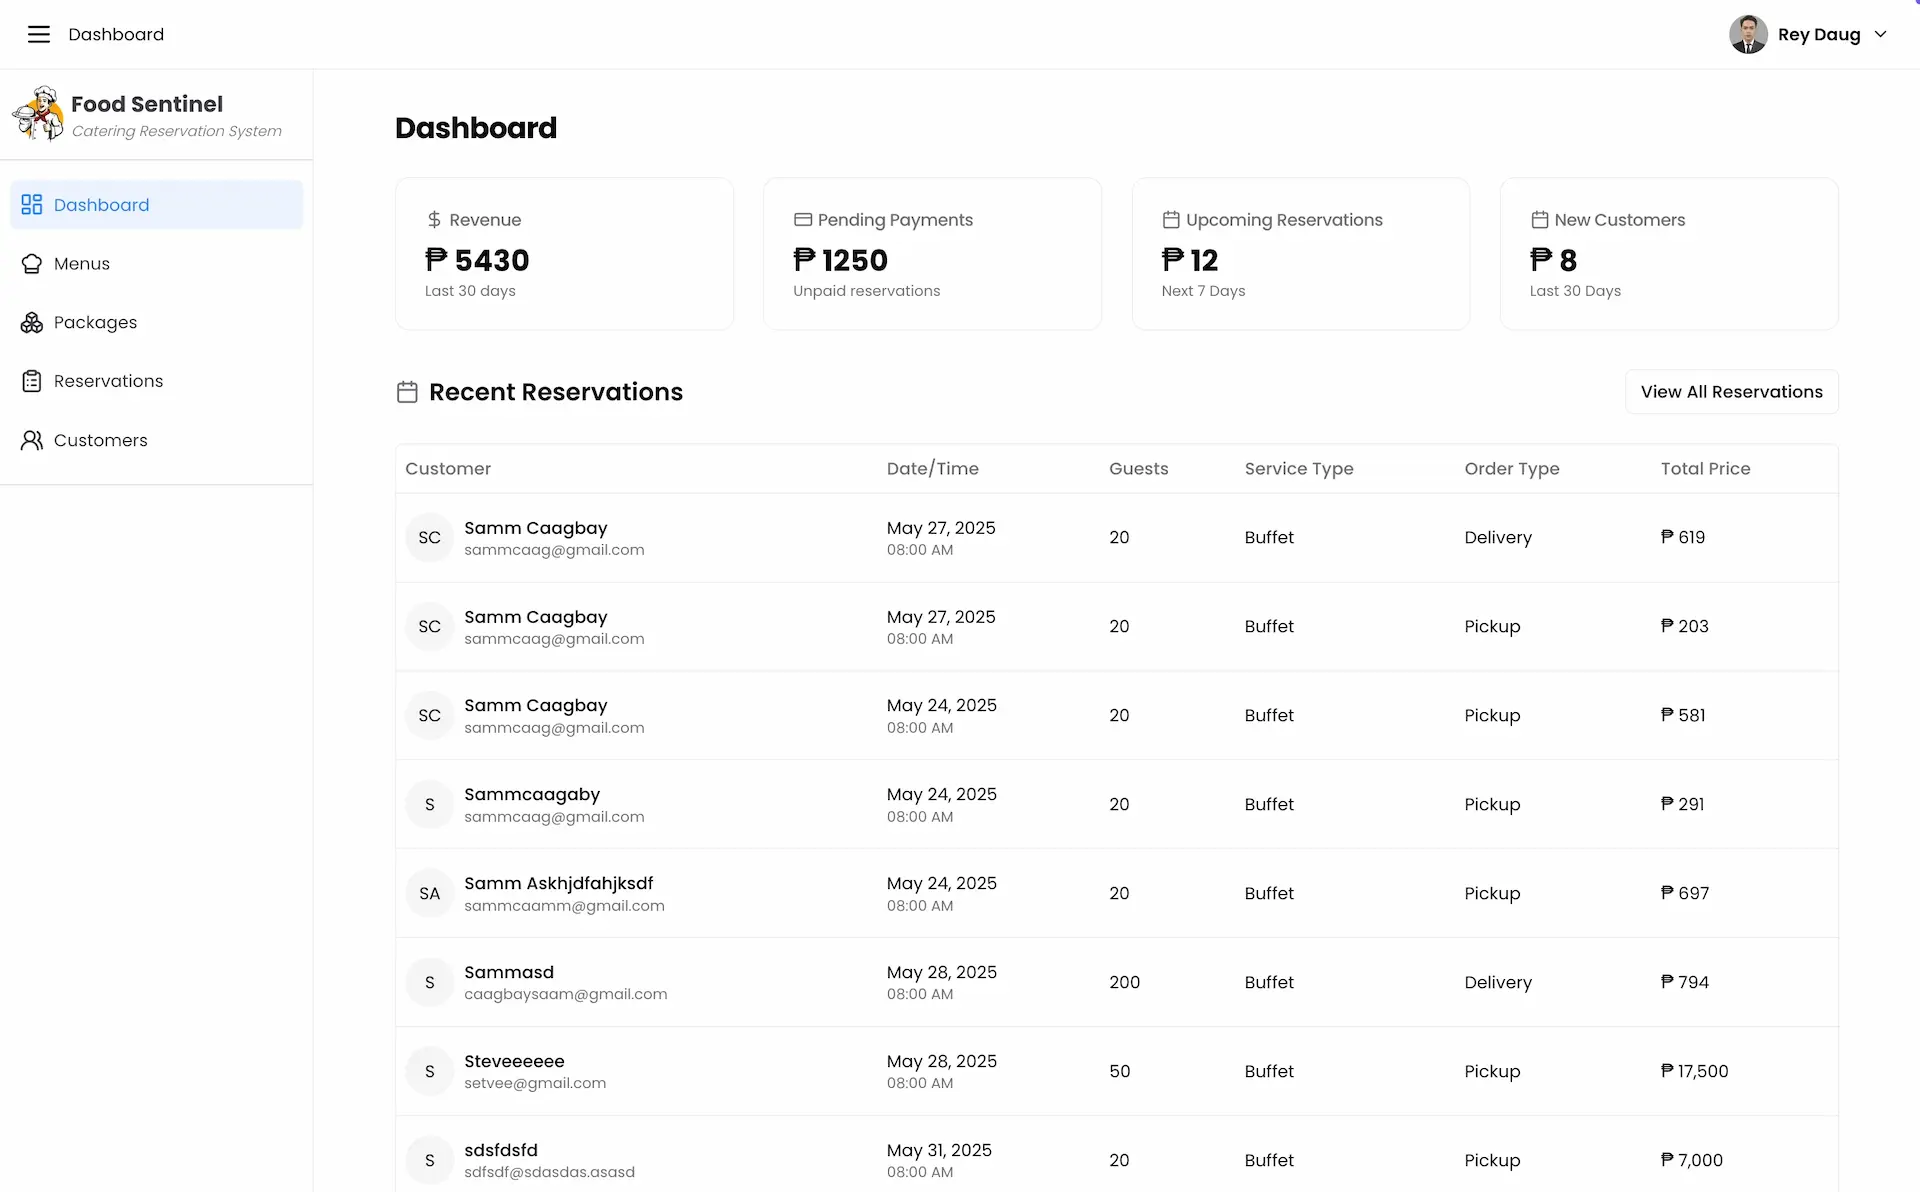Viewport: 1920px width, 1192px height.
Task: Click the Reservations clipboard icon
Action: pos(32,381)
